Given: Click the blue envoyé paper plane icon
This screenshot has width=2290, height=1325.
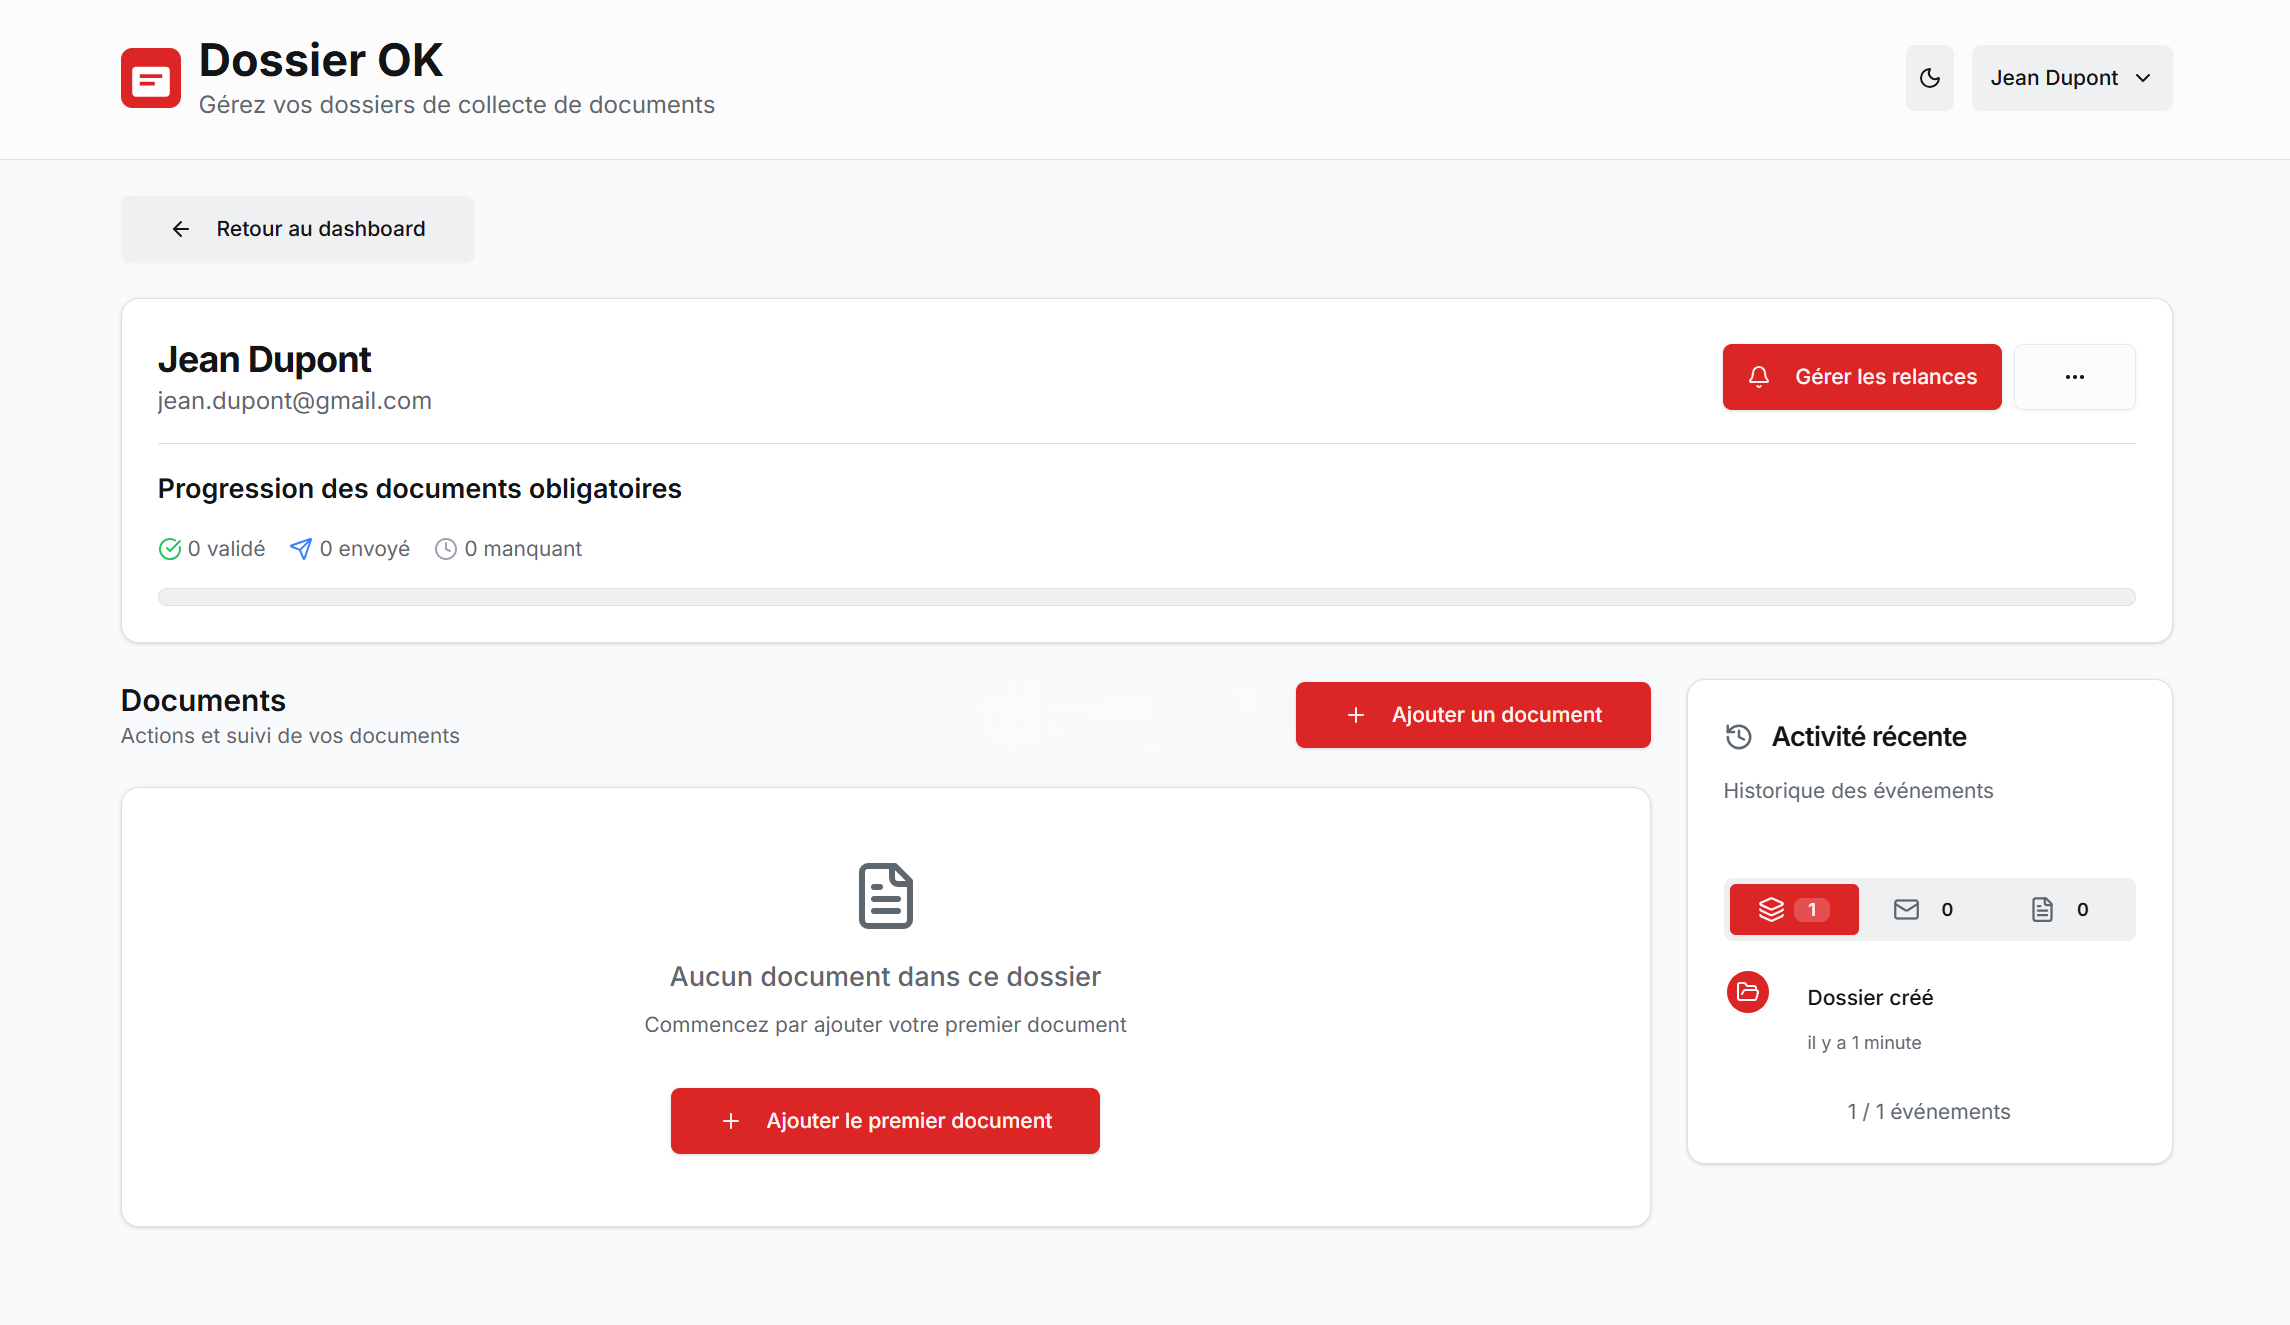Looking at the screenshot, I should [x=300, y=549].
